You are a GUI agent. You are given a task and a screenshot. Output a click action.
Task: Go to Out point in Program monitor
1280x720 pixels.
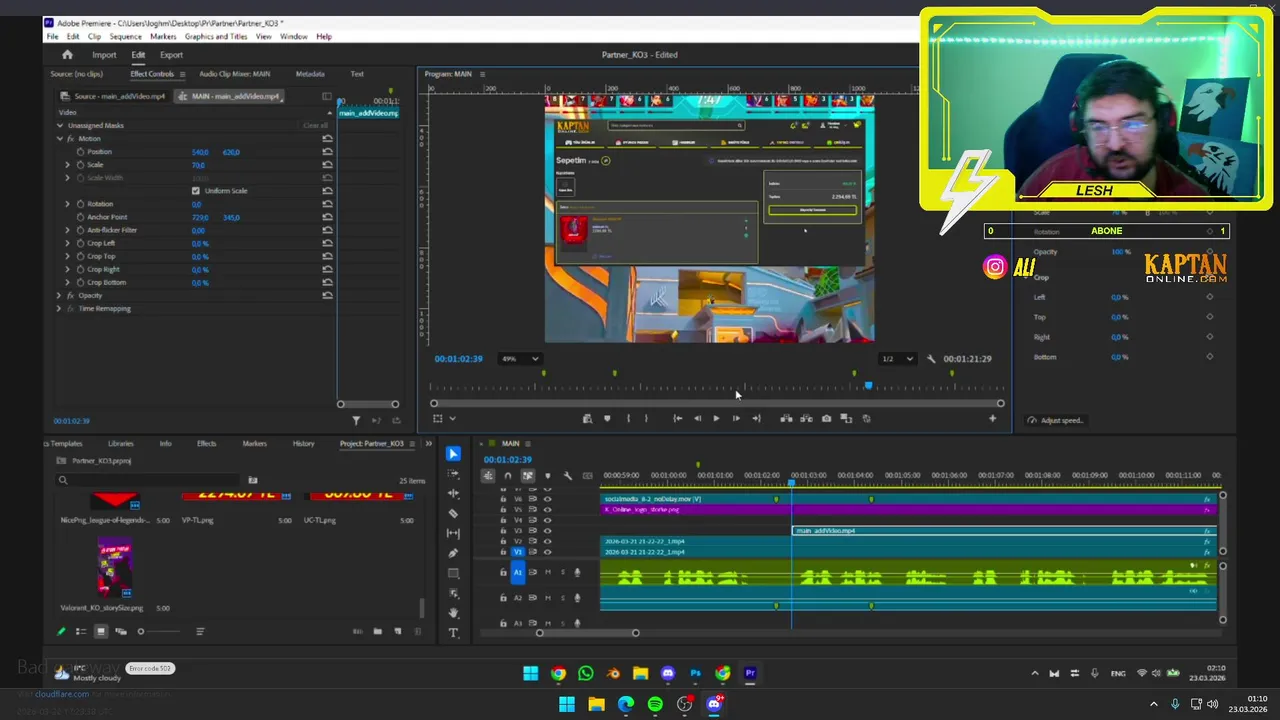[x=756, y=419]
